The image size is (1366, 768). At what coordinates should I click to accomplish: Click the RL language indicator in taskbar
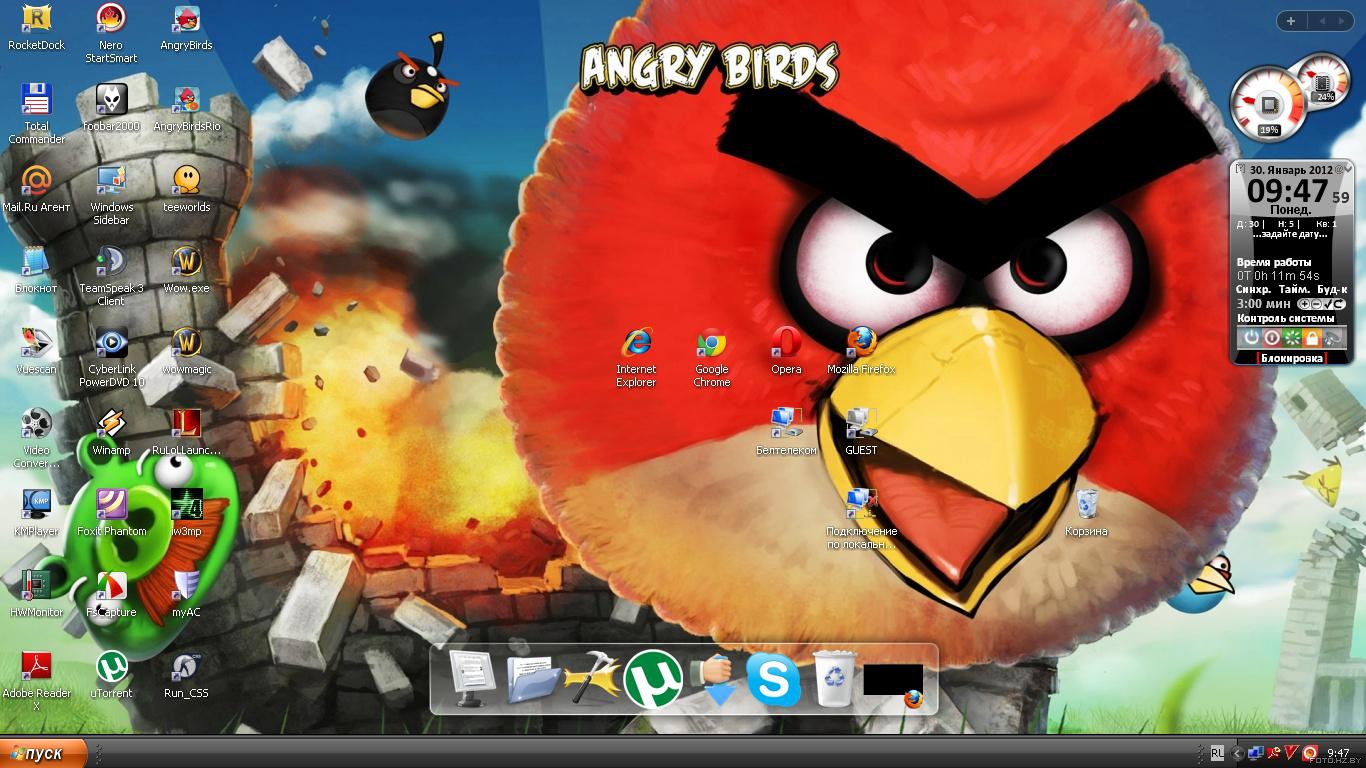(x=1217, y=753)
